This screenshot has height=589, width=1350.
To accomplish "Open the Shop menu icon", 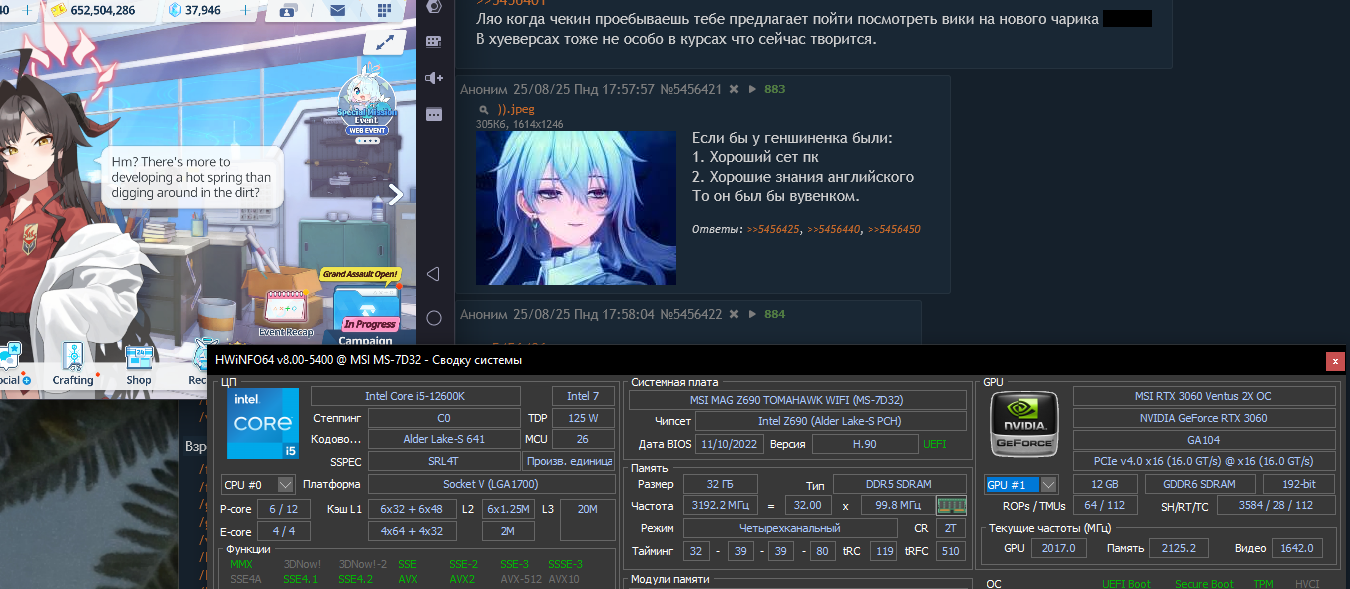I will point(139,364).
